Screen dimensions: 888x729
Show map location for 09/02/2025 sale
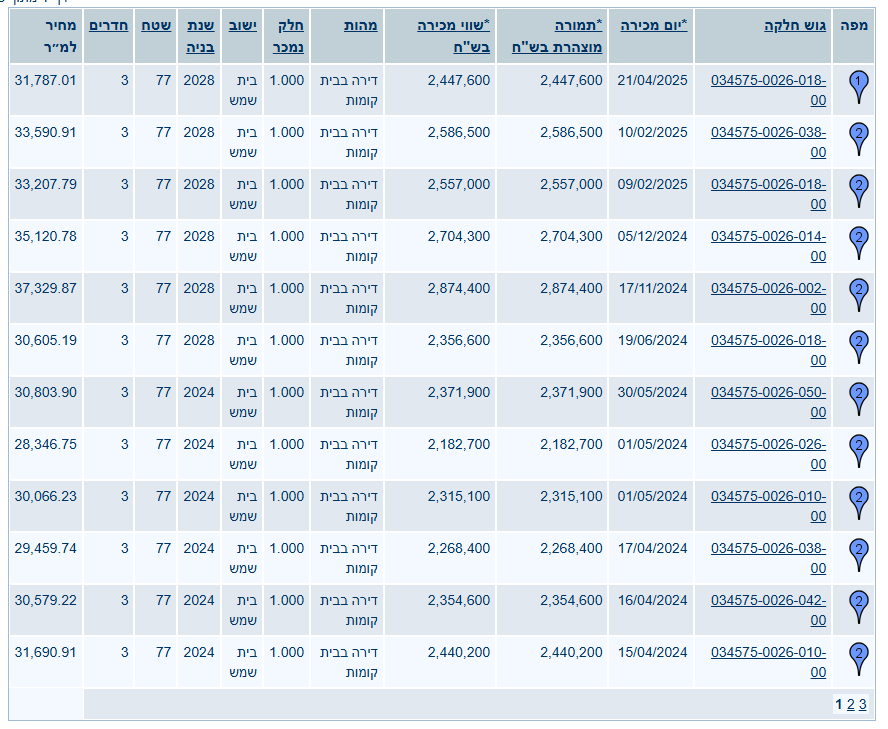(x=858, y=189)
